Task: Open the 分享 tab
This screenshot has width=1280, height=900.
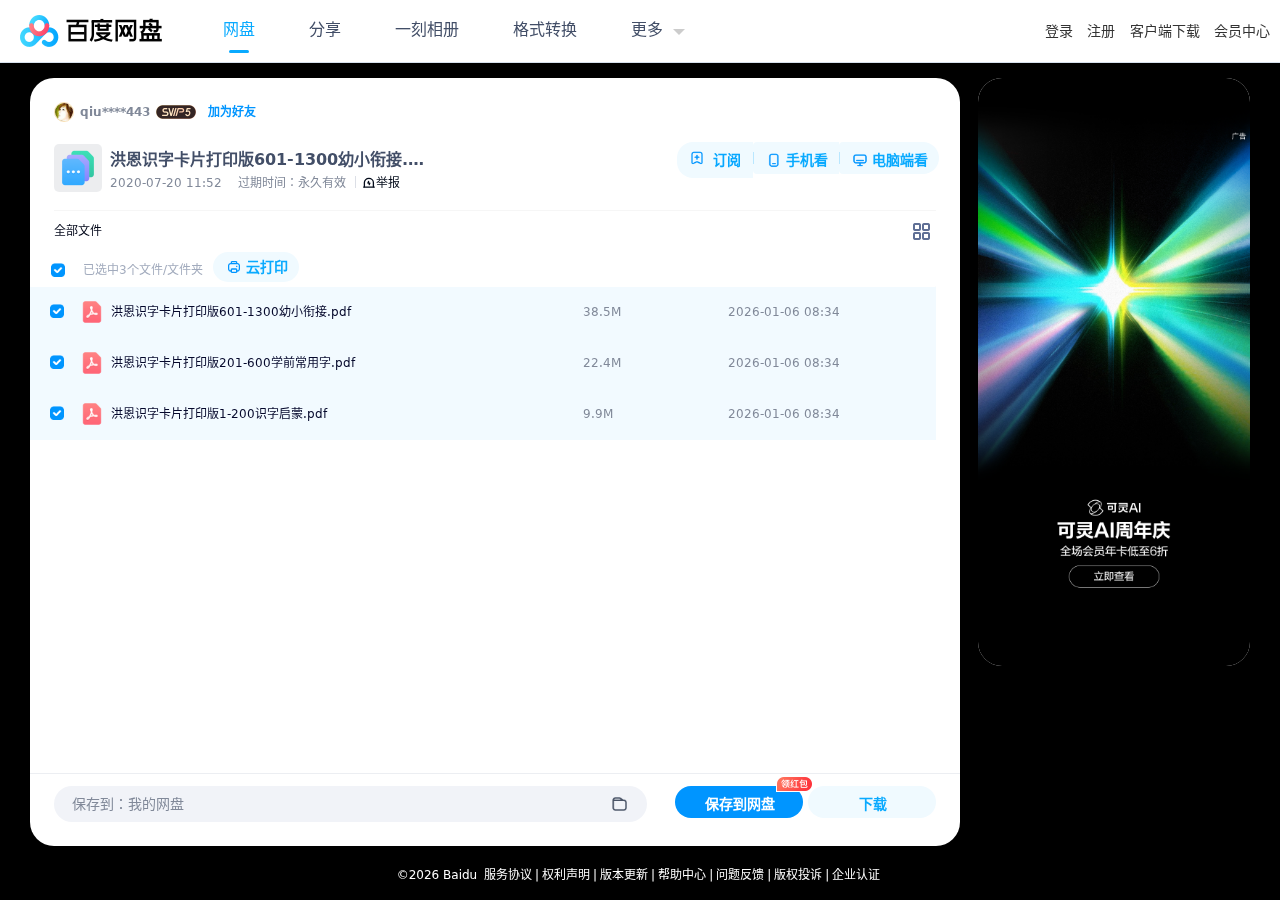Action: click(325, 30)
